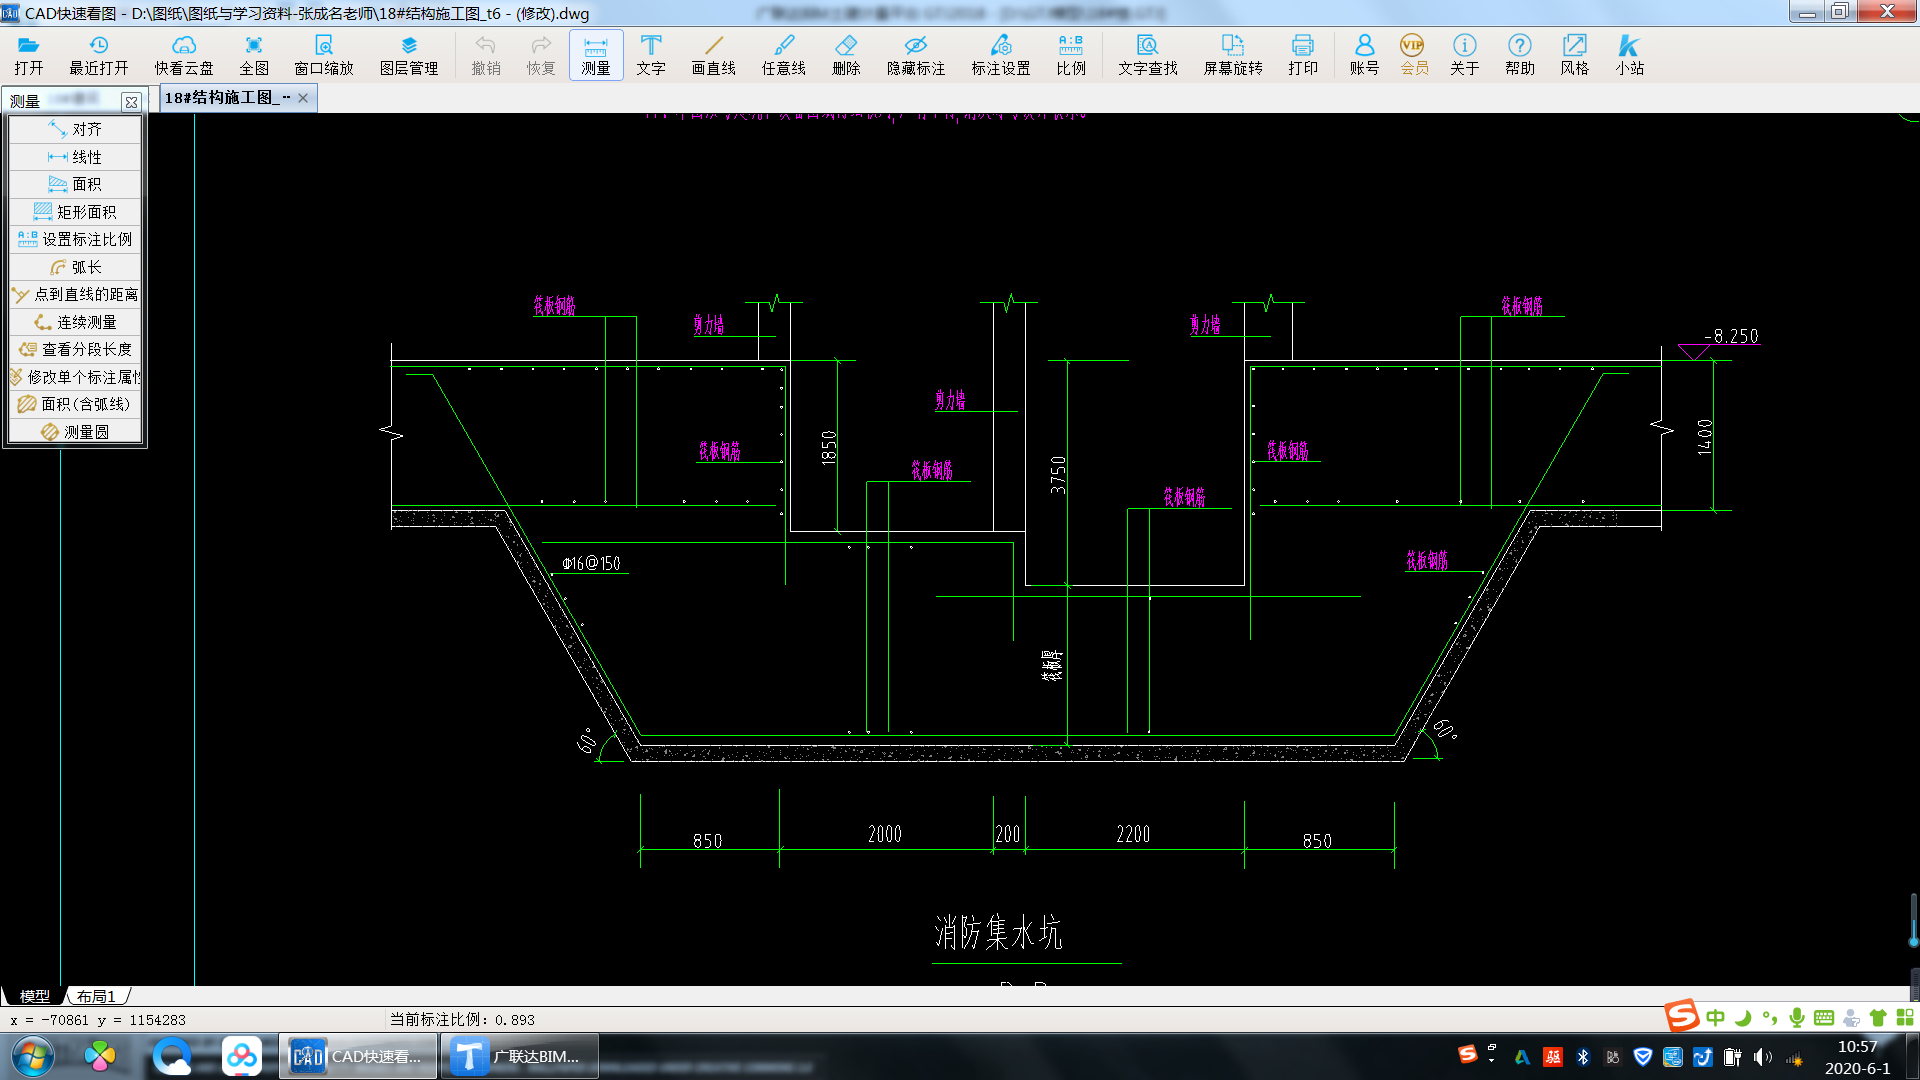This screenshot has width=1920, height=1080.
Task: Open the 比例 scale tool
Action: [x=1071, y=55]
